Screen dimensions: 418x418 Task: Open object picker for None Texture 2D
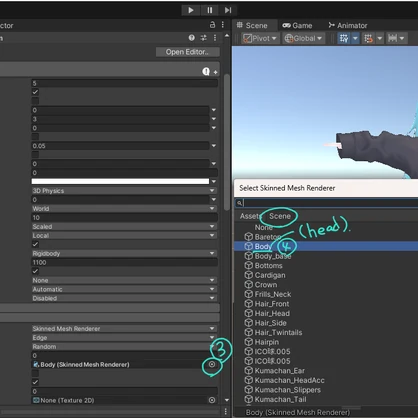point(212,400)
